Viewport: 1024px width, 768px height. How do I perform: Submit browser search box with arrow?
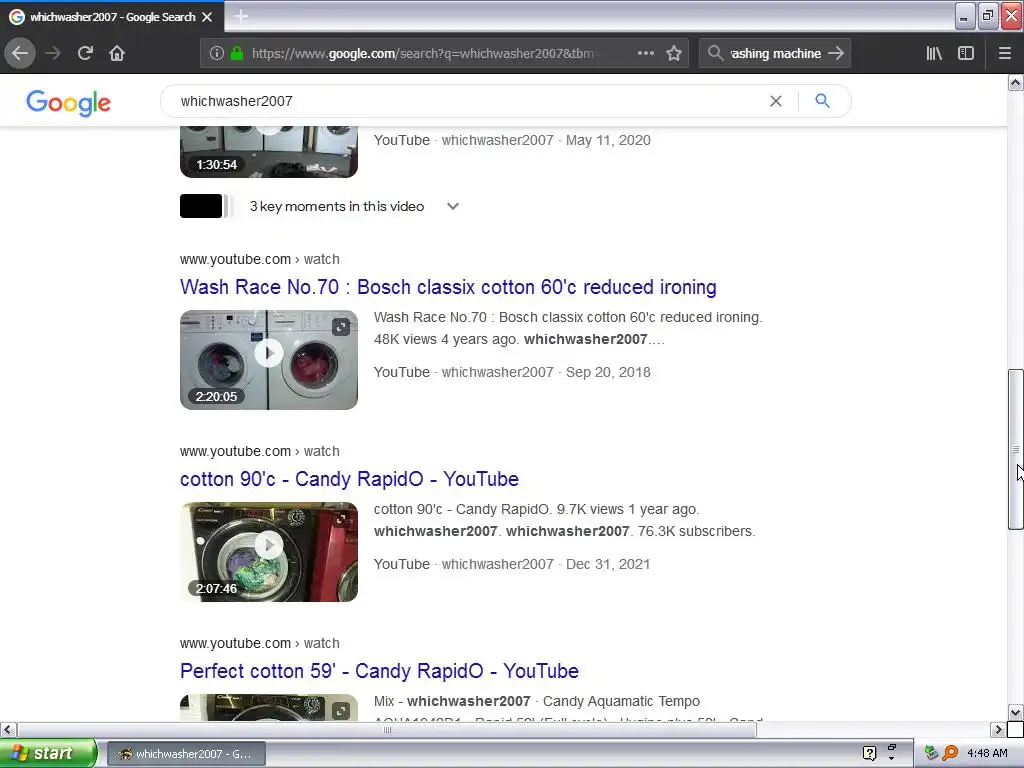[836, 53]
